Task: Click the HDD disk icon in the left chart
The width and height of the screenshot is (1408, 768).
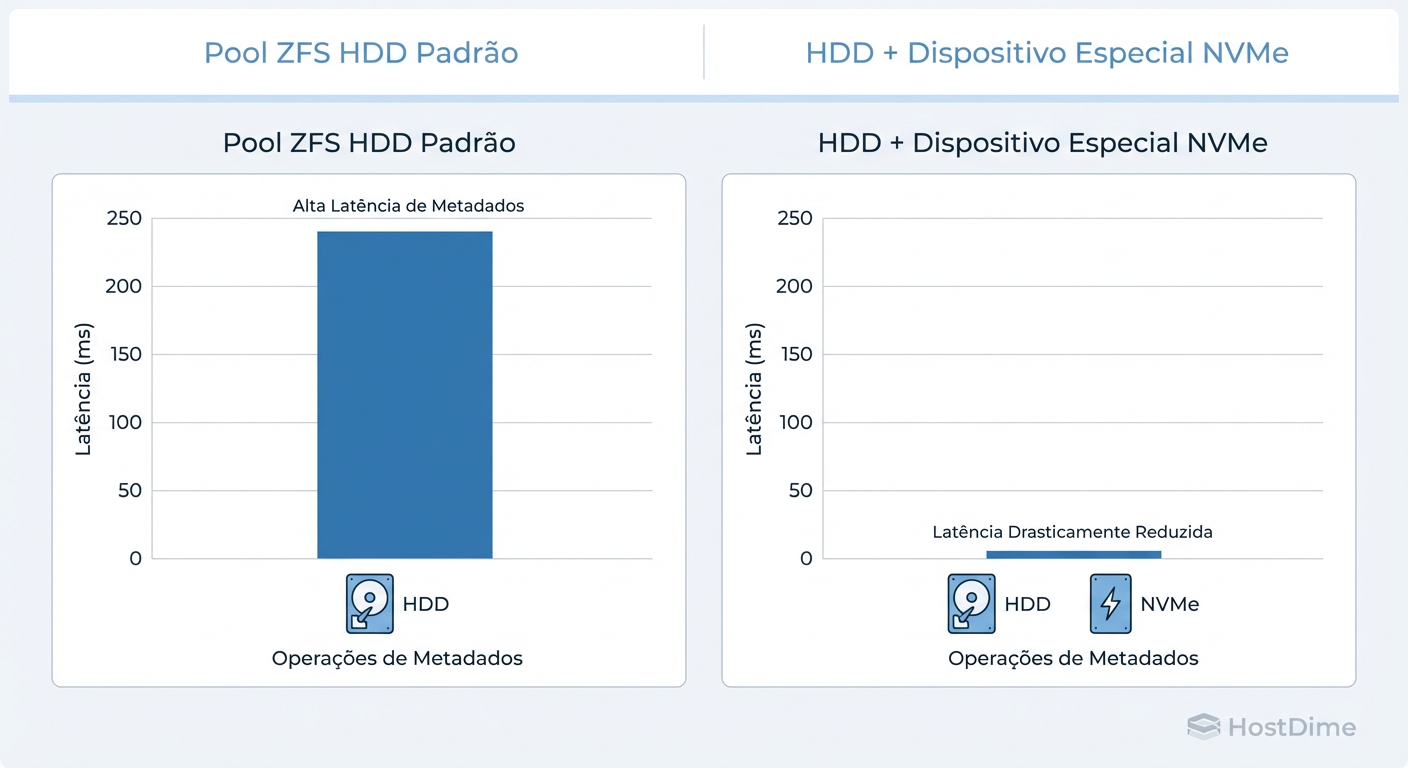Action: 369,603
